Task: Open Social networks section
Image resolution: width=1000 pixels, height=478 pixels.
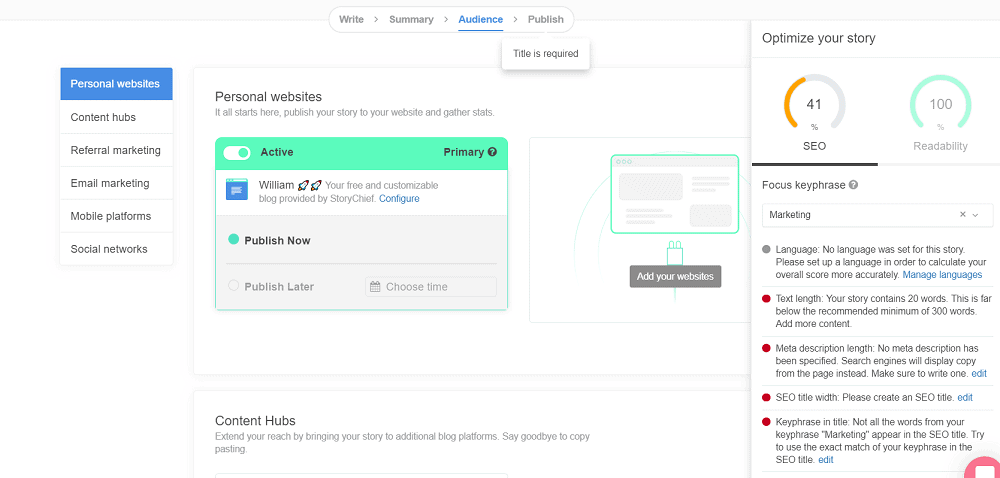Action: pos(116,249)
